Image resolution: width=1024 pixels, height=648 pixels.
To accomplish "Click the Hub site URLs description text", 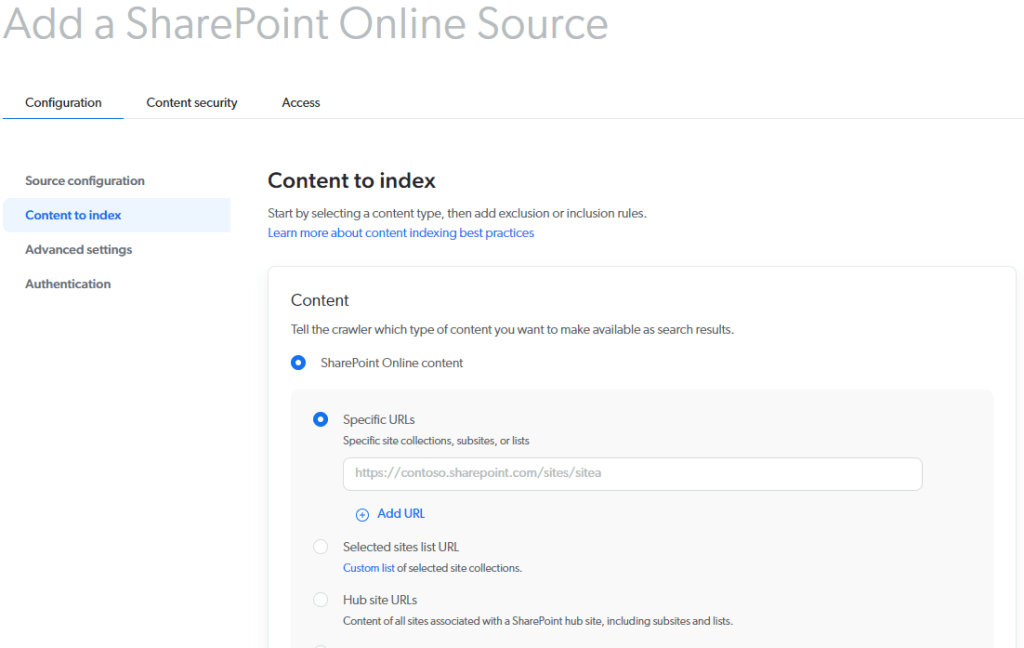I will coord(537,621).
